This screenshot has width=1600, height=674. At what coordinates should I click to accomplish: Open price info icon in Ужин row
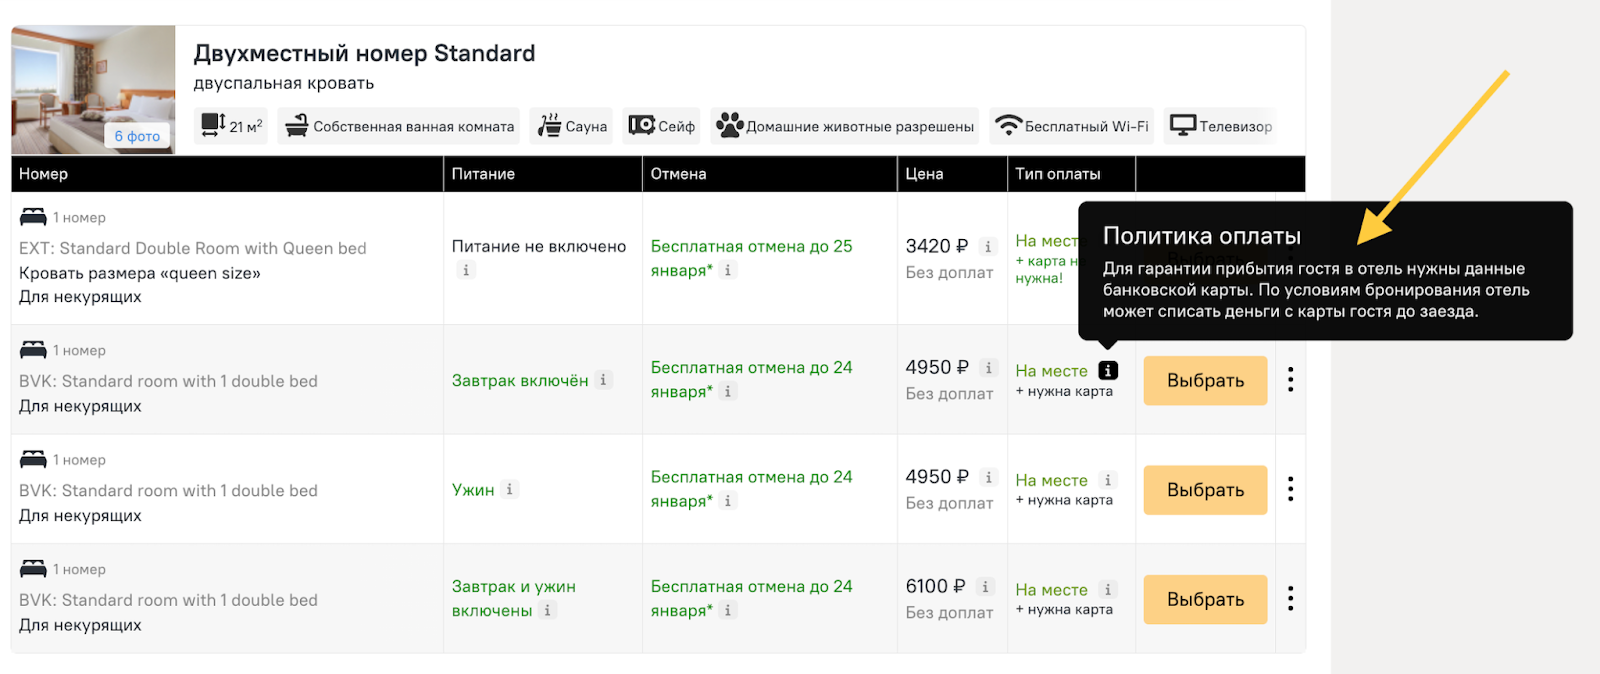[989, 477]
